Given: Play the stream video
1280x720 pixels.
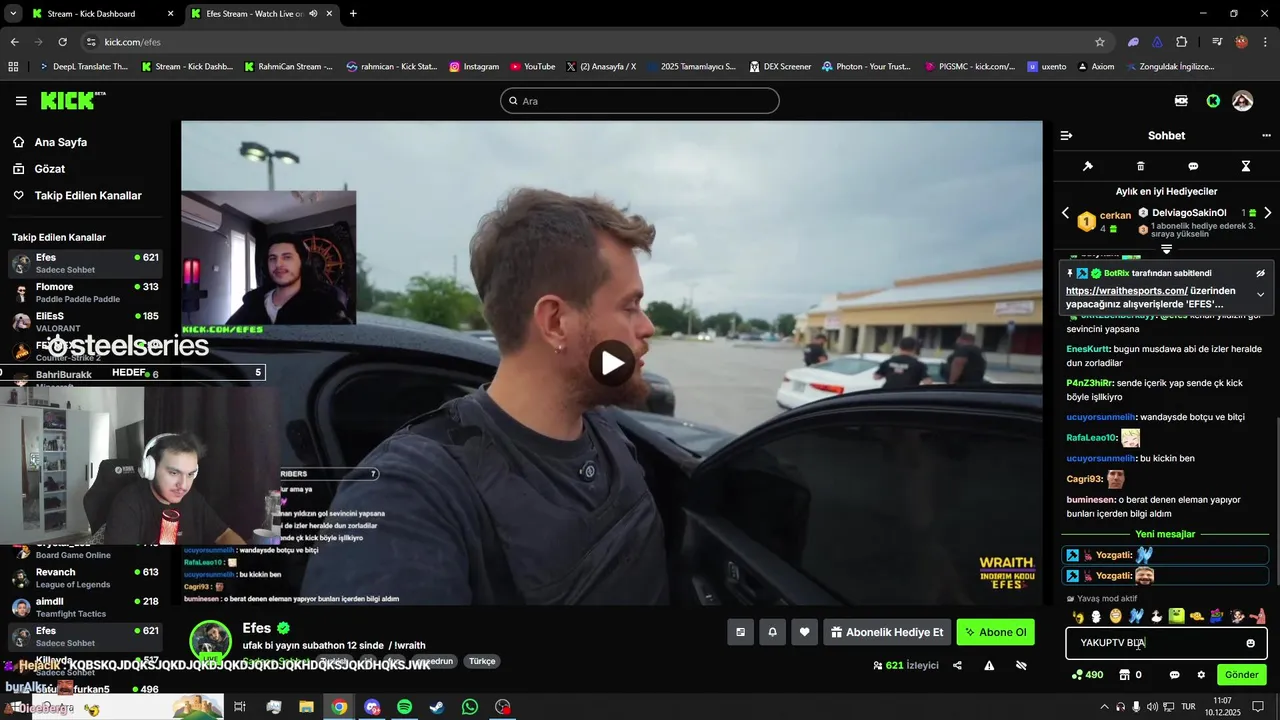Looking at the screenshot, I should tap(612, 362).
